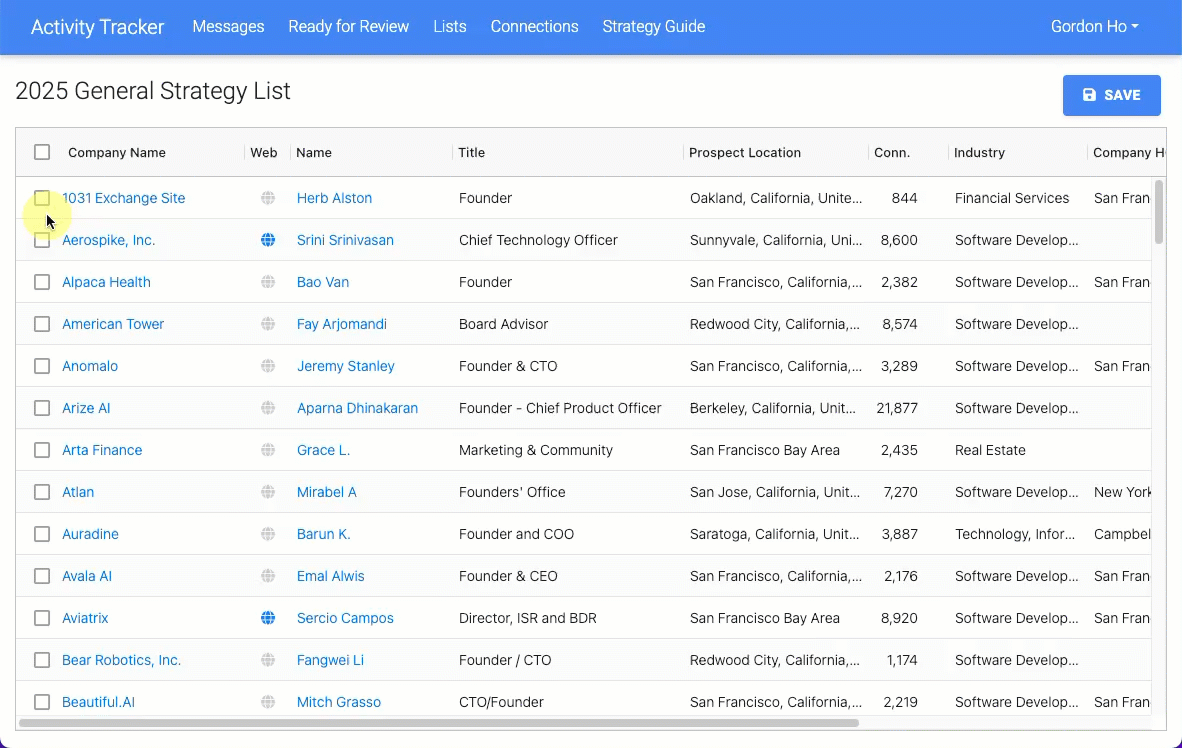Toggle the select-all checkbox in table header

[42, 152]
